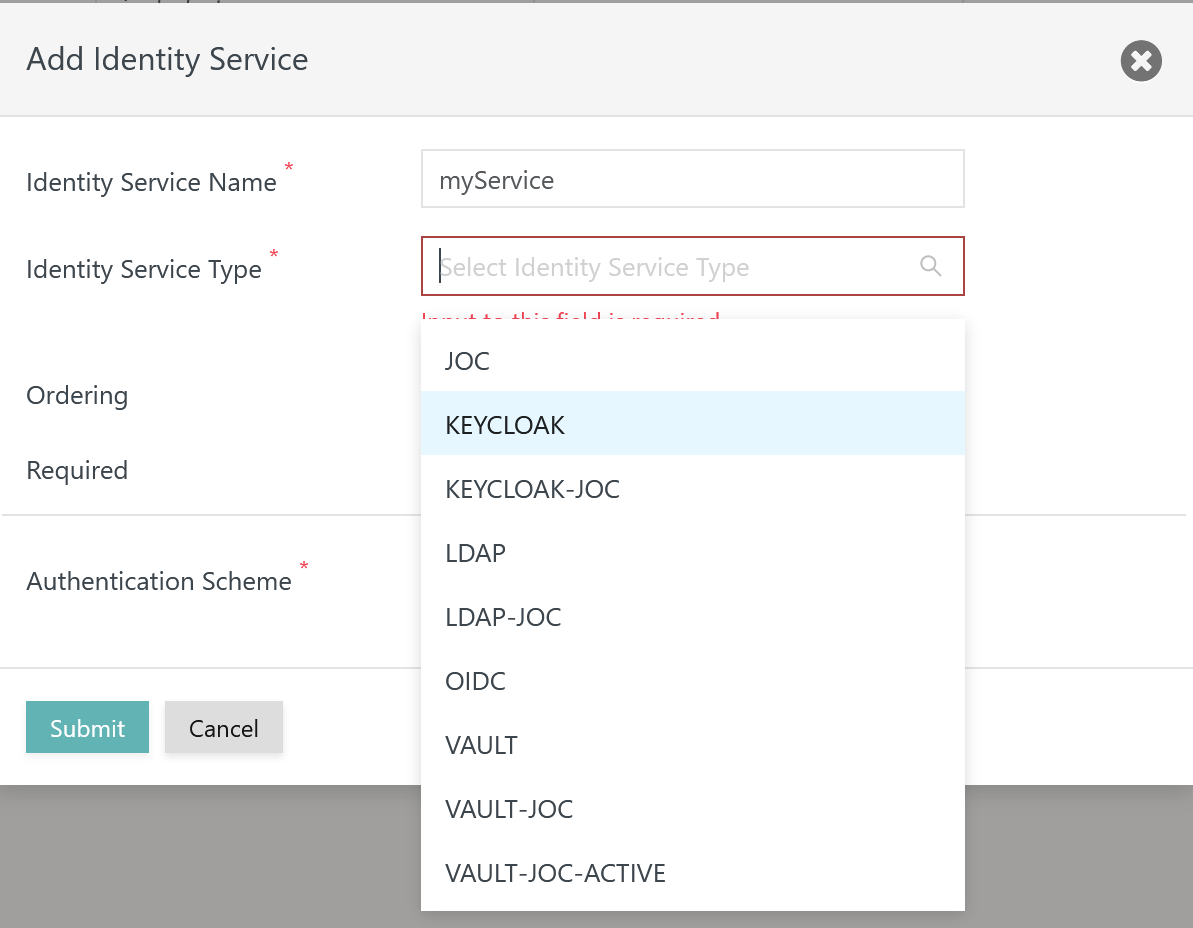This screenshot has height=928, width=1193.
Task: Click the Identity Service Type label
Action: (144, 269)
